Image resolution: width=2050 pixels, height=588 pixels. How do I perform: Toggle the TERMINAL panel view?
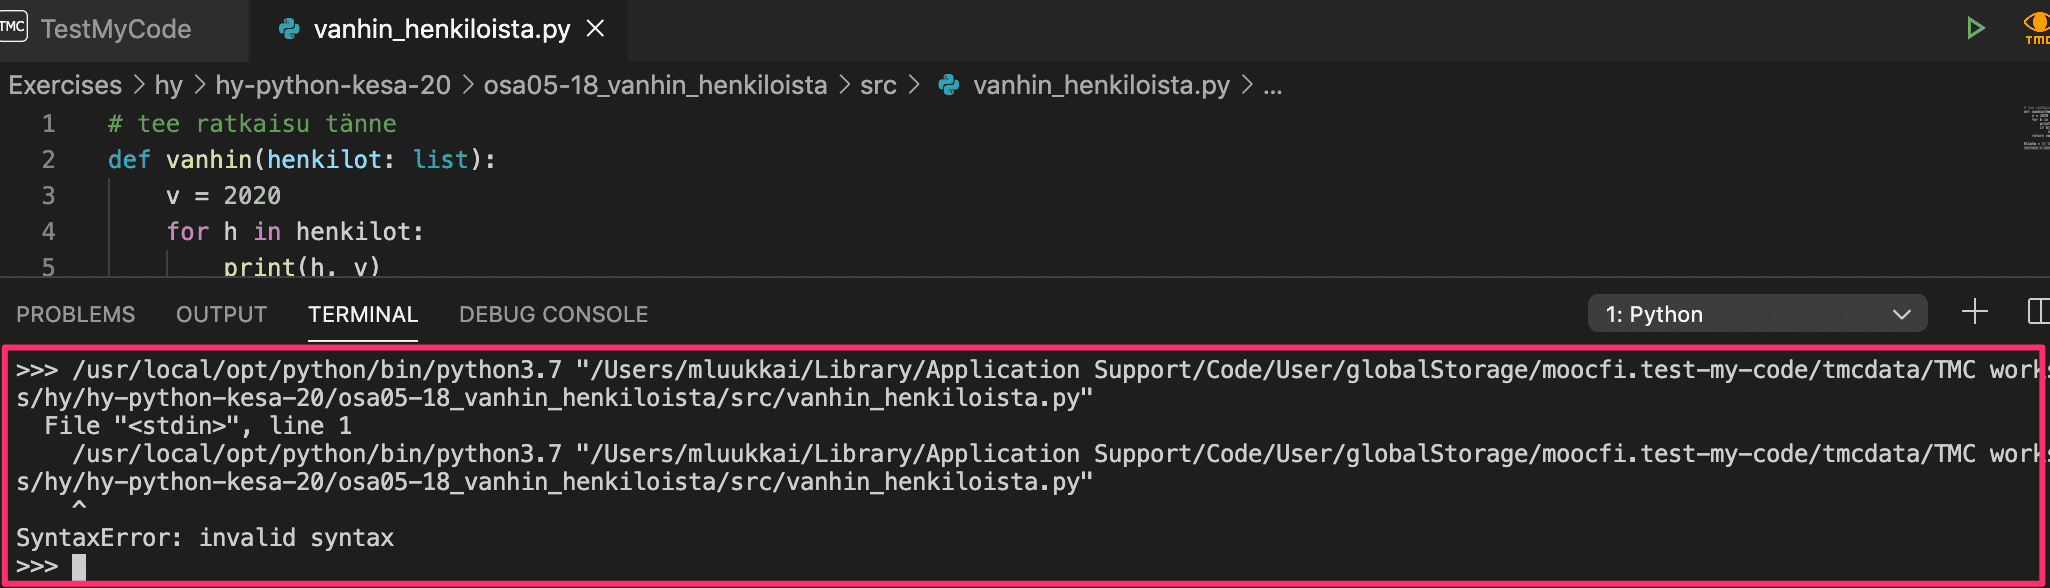coord(362,313)
